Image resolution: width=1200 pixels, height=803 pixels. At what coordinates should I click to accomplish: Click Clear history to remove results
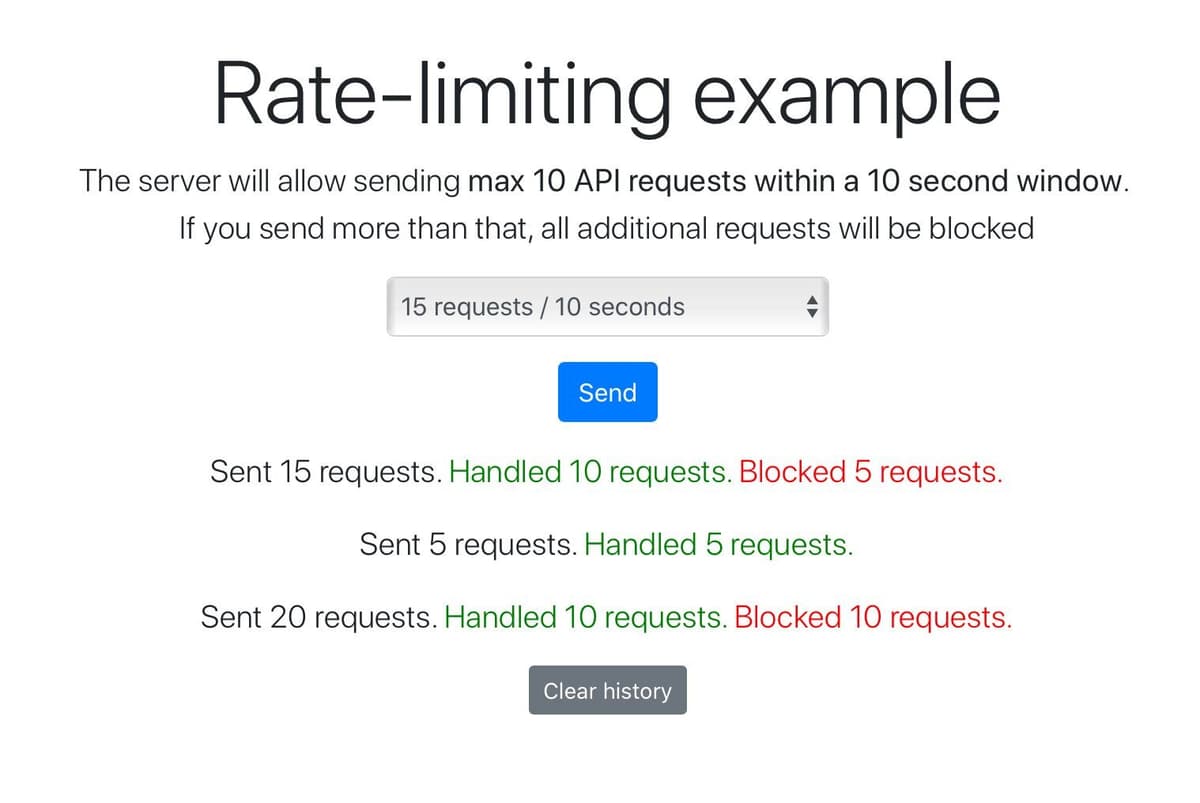click(x=607, y=690)
